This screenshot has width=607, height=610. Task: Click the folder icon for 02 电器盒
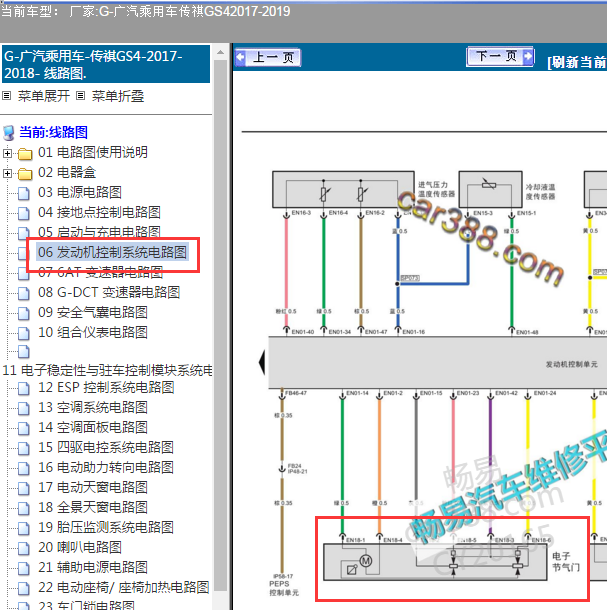tap(25, 174)
